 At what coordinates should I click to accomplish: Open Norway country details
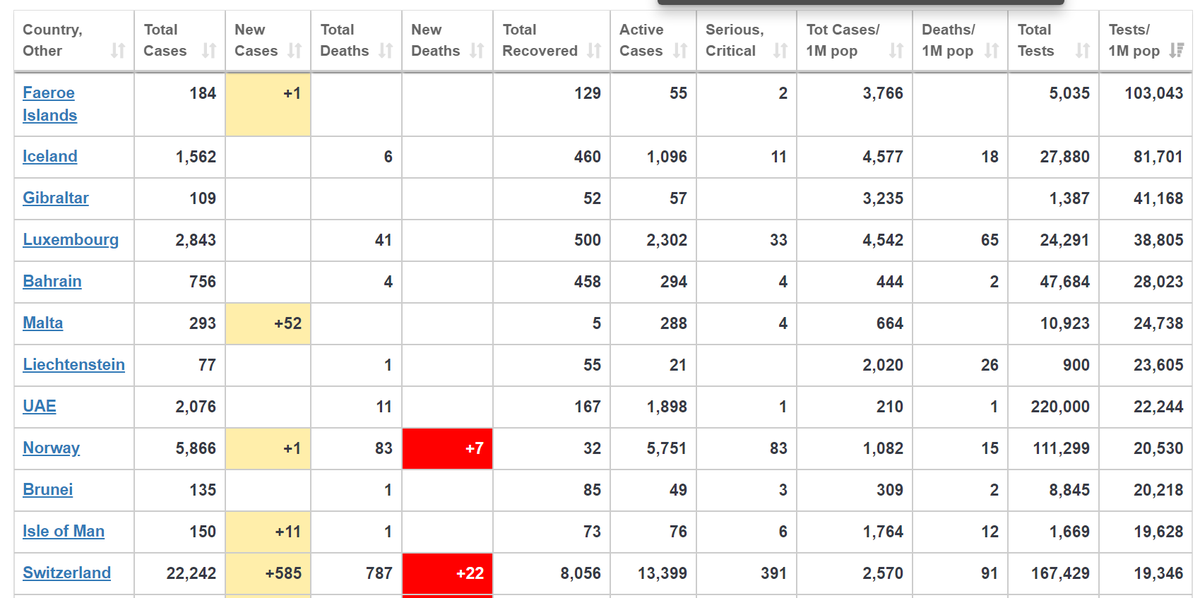(51, 448)
